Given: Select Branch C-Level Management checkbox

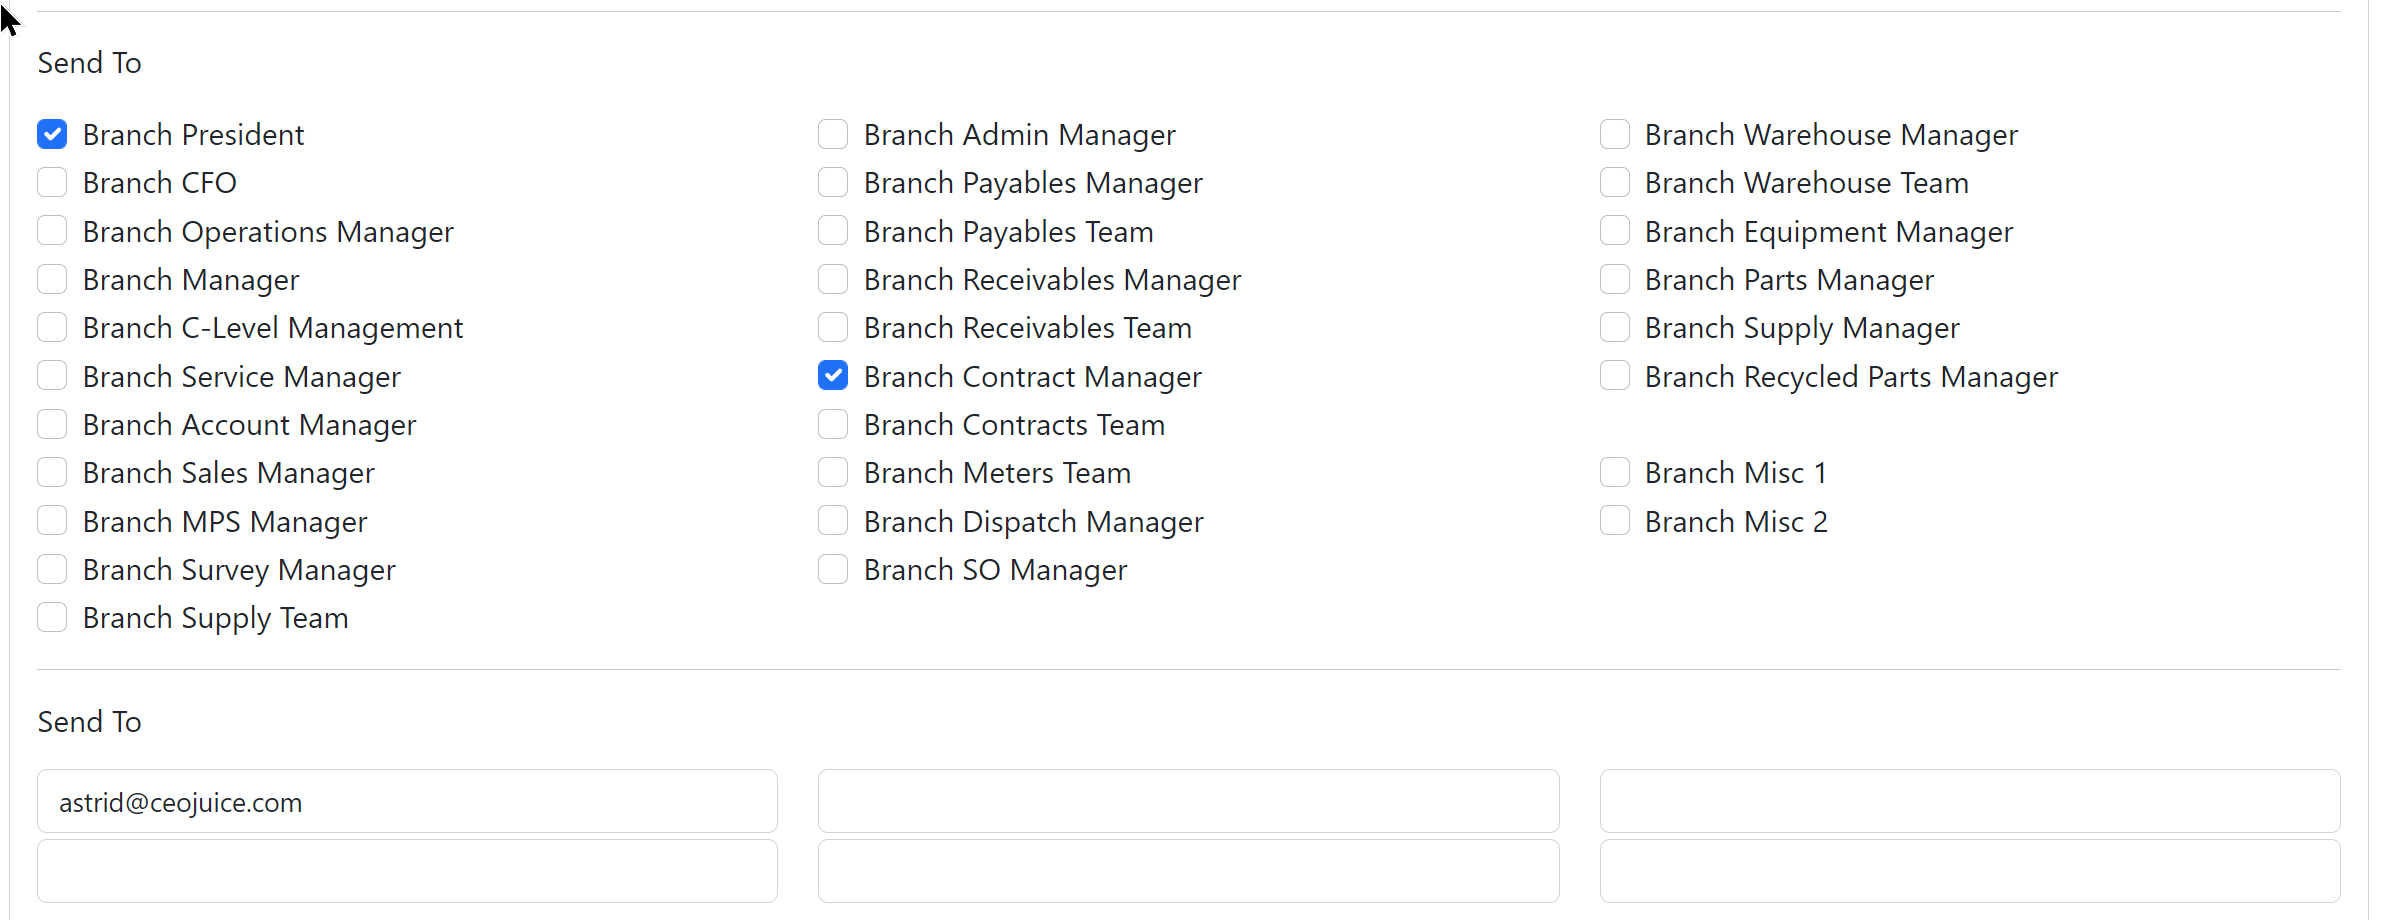Looking at the screenshot, I should click(x=52, y=327).
